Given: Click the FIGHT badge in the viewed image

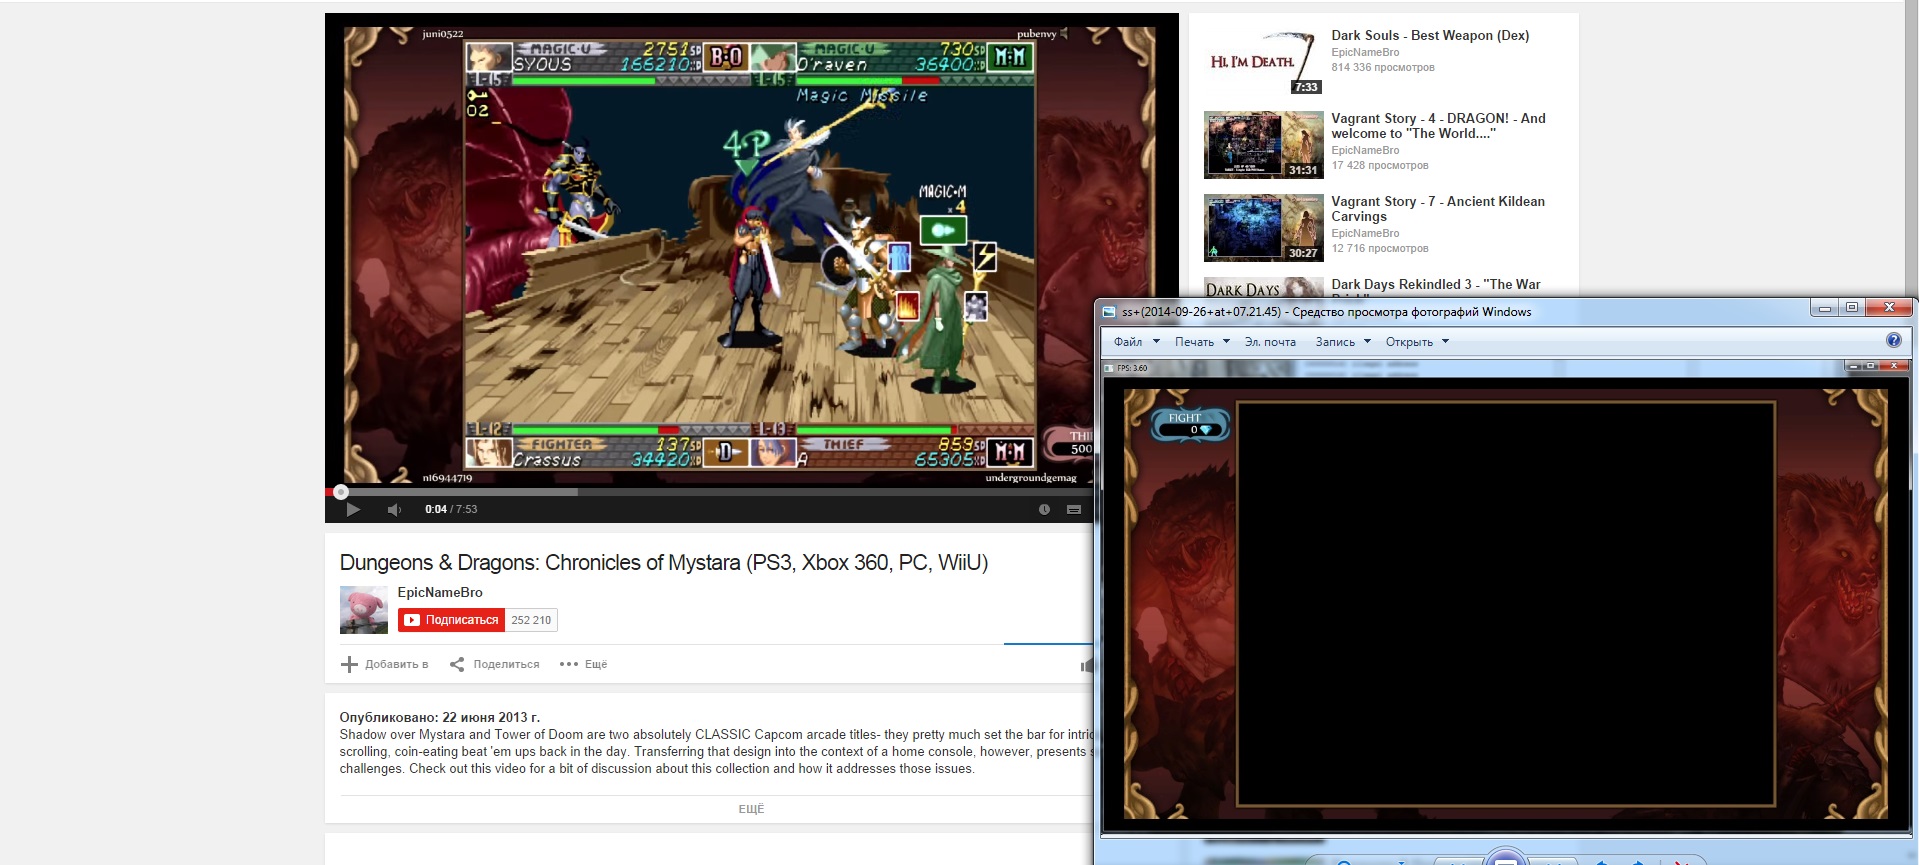Looking at the screenshot, I should (x=1191, y=424).
